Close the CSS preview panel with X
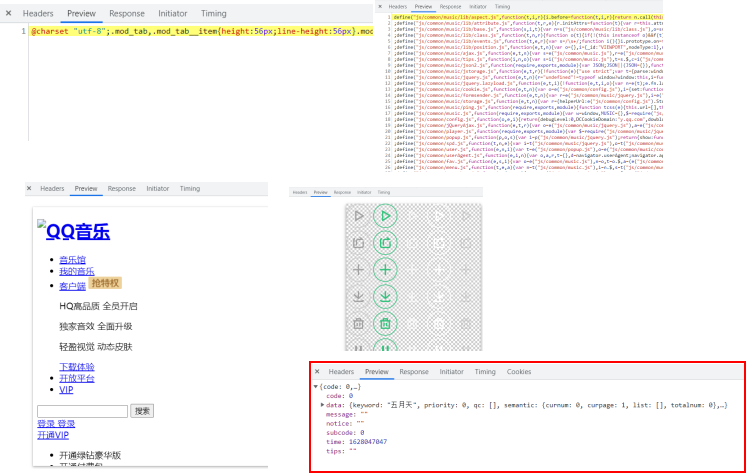Screen dimensions: 746x473 point(9,13)
